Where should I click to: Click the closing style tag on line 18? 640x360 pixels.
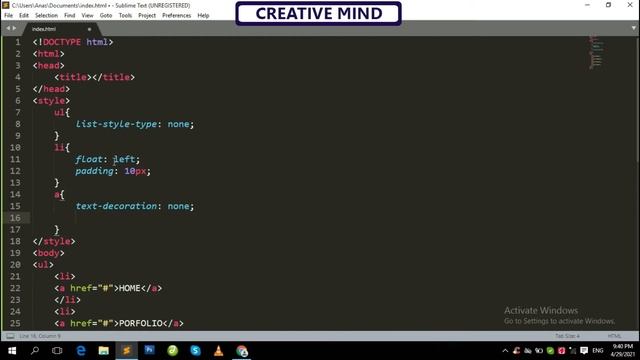[54, 241]
